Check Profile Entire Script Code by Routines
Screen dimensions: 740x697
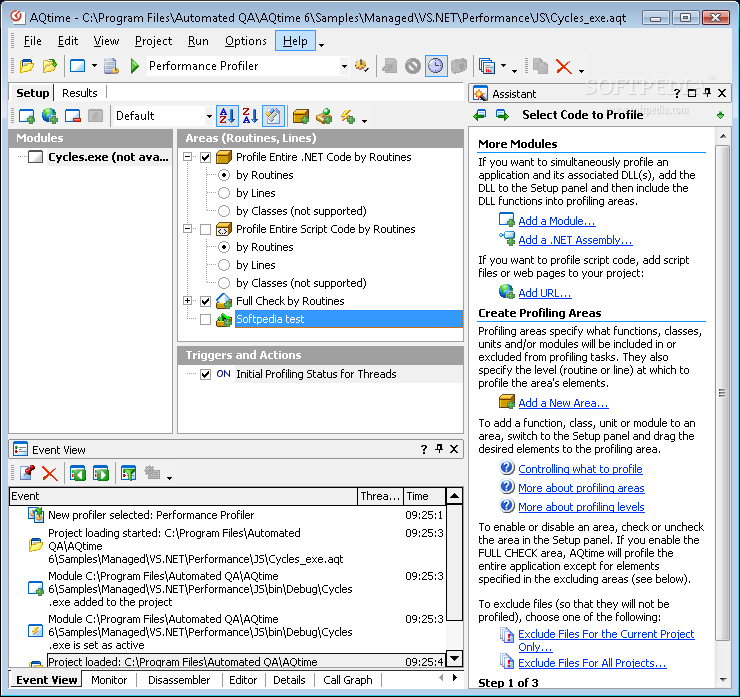pyautogui.click(x=205, y=229)
